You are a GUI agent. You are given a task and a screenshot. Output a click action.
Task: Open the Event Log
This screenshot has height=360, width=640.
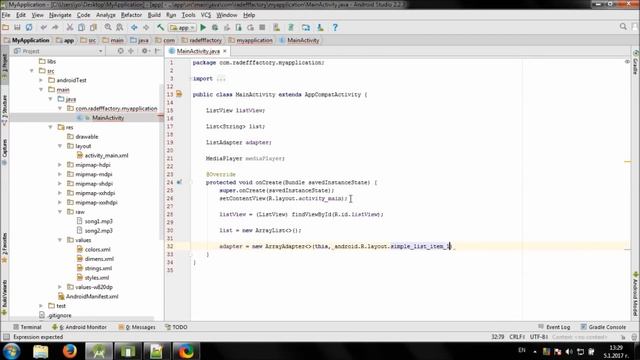554,327
